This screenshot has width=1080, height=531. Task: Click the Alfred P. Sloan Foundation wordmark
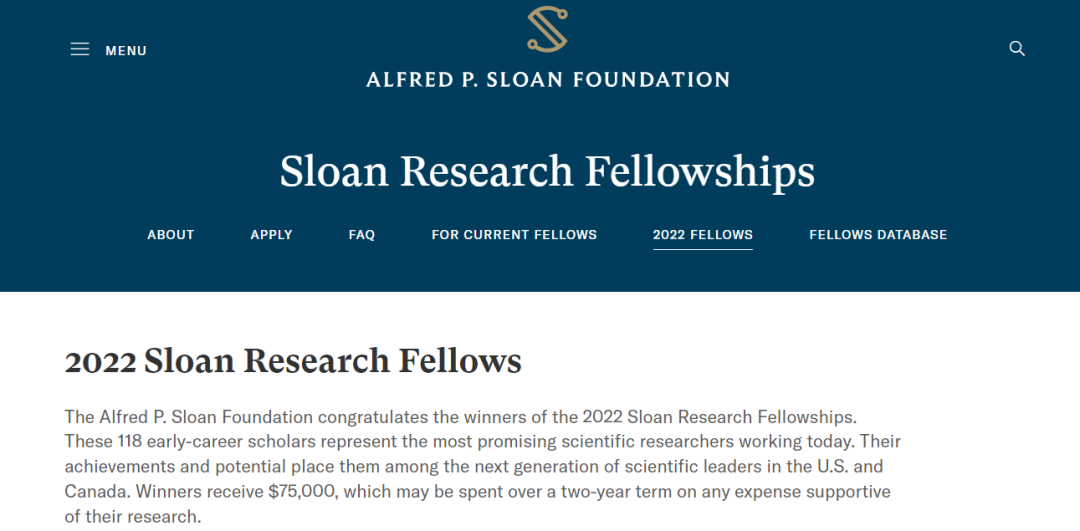[547, 79]
